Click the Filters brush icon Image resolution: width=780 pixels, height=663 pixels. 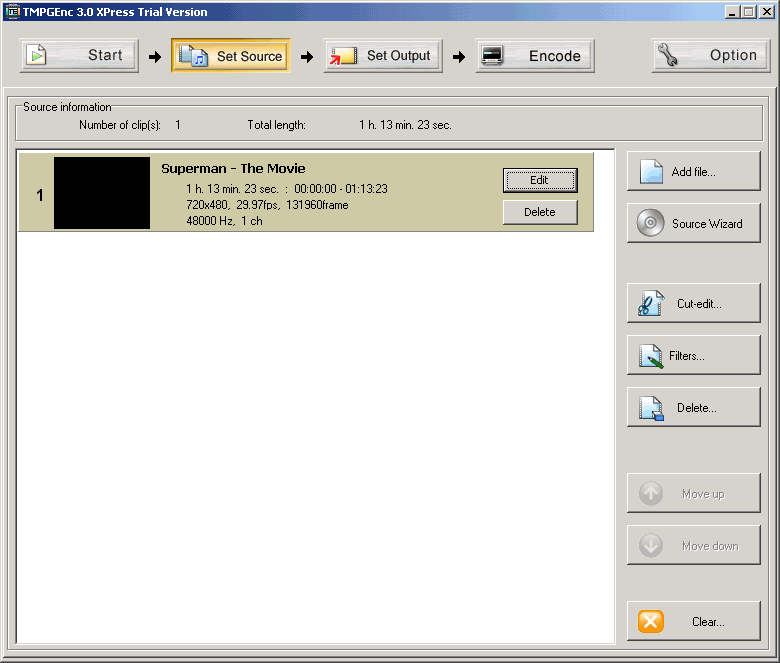point(651,355)
